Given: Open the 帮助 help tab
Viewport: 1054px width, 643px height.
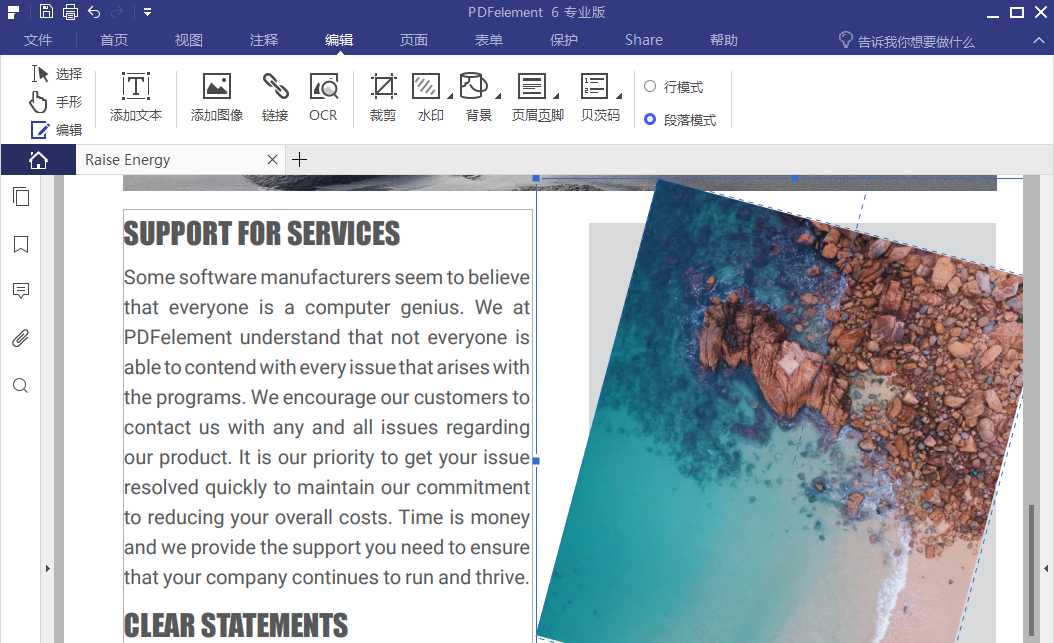Looking at the screenshot, I should [724, 40].
